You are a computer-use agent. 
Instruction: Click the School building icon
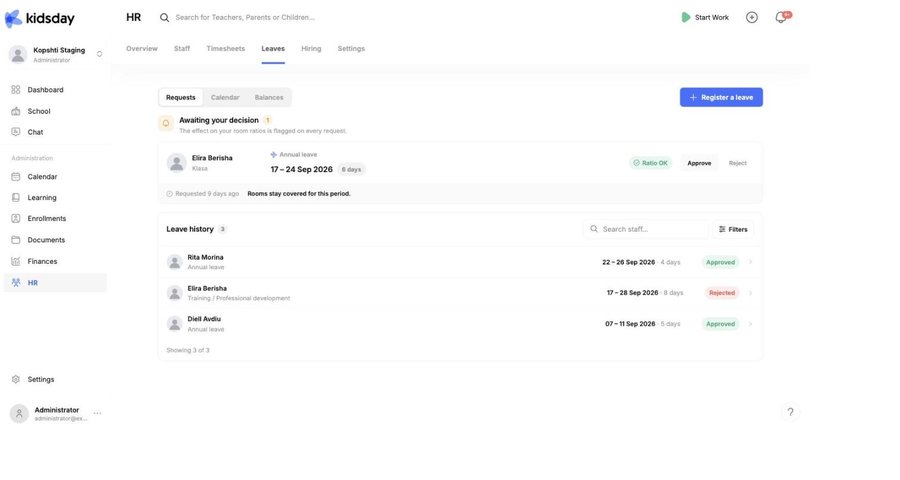point(15,111)
